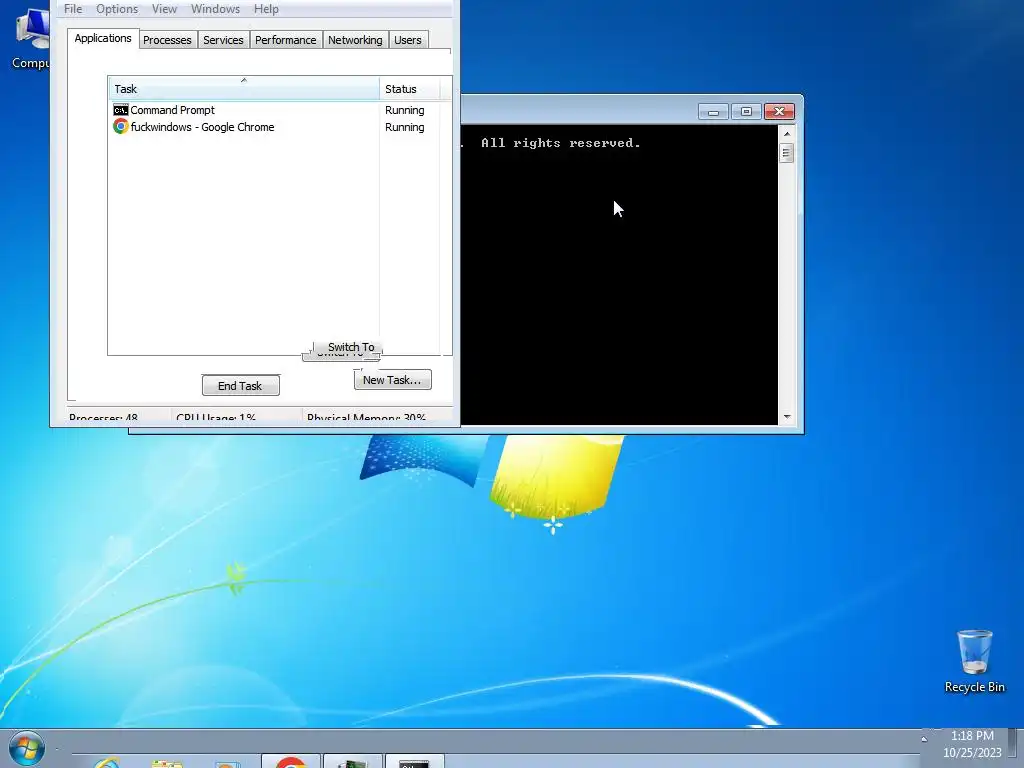Click Running status of Google Chrome row
Screen dimensions: 1024x768
coord(404,127)
